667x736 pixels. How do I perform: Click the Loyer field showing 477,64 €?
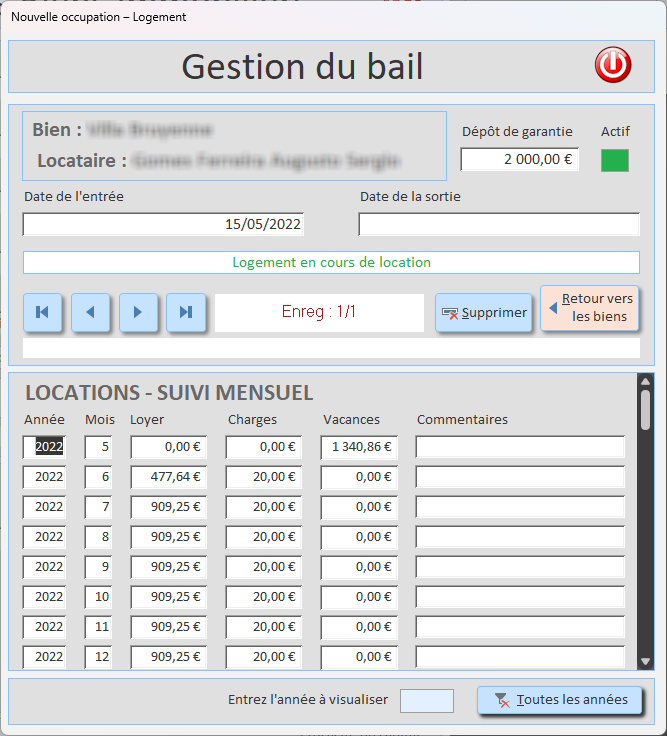click(x=168, y=477)
